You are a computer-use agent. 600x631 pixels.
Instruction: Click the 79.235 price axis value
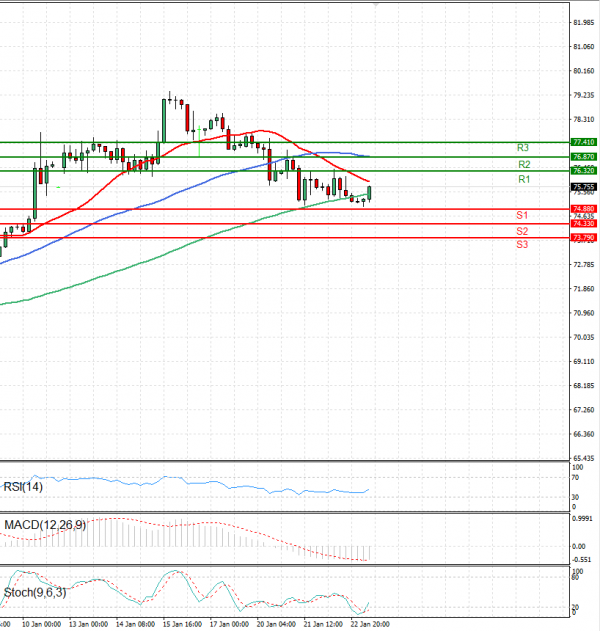584,95
